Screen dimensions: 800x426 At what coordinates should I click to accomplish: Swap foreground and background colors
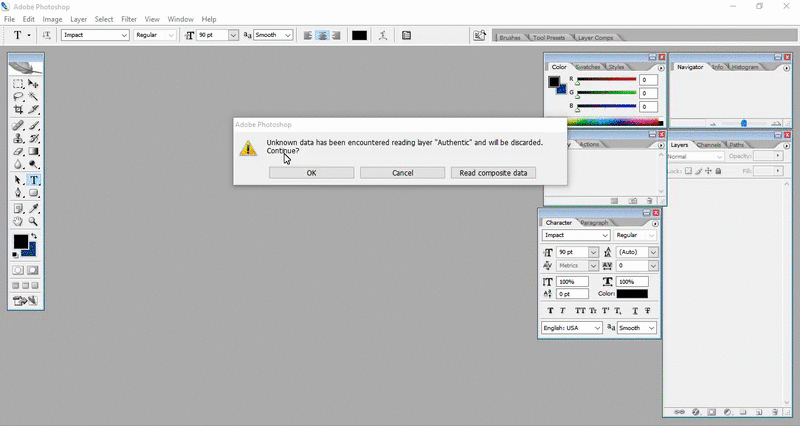pos(34,236)
